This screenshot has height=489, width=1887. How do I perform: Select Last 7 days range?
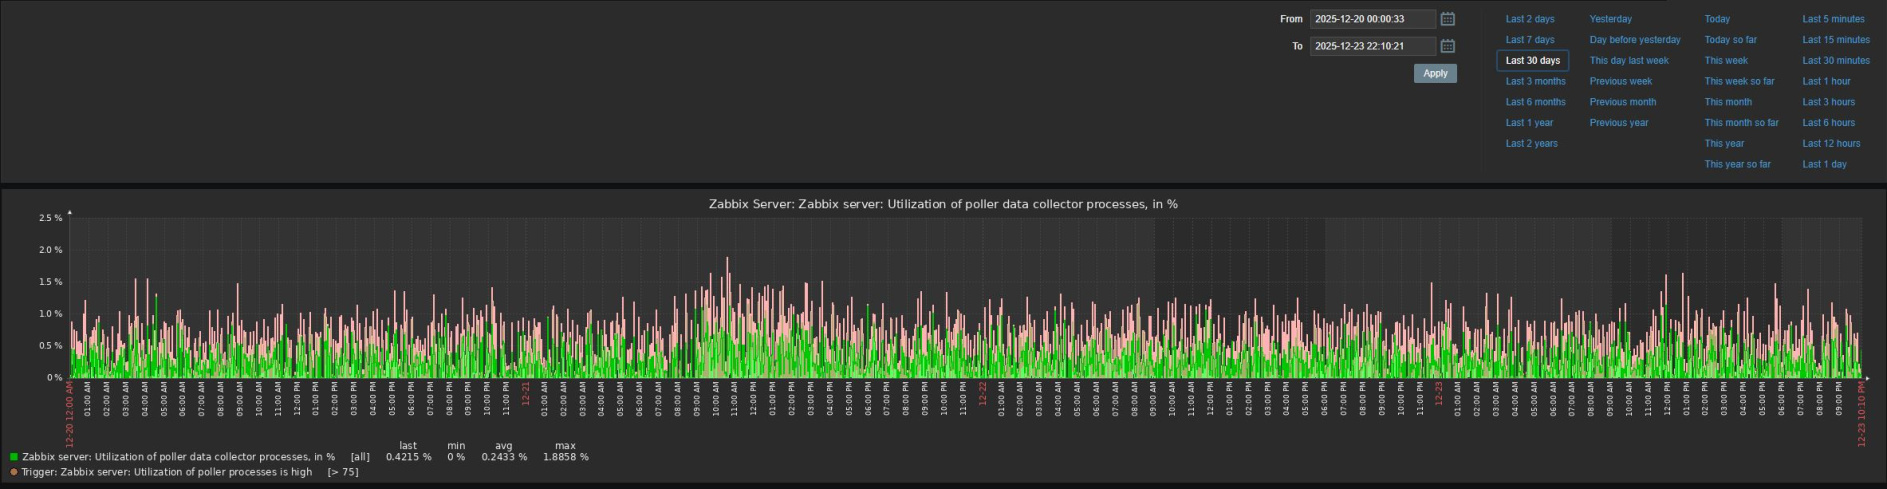1530,40
